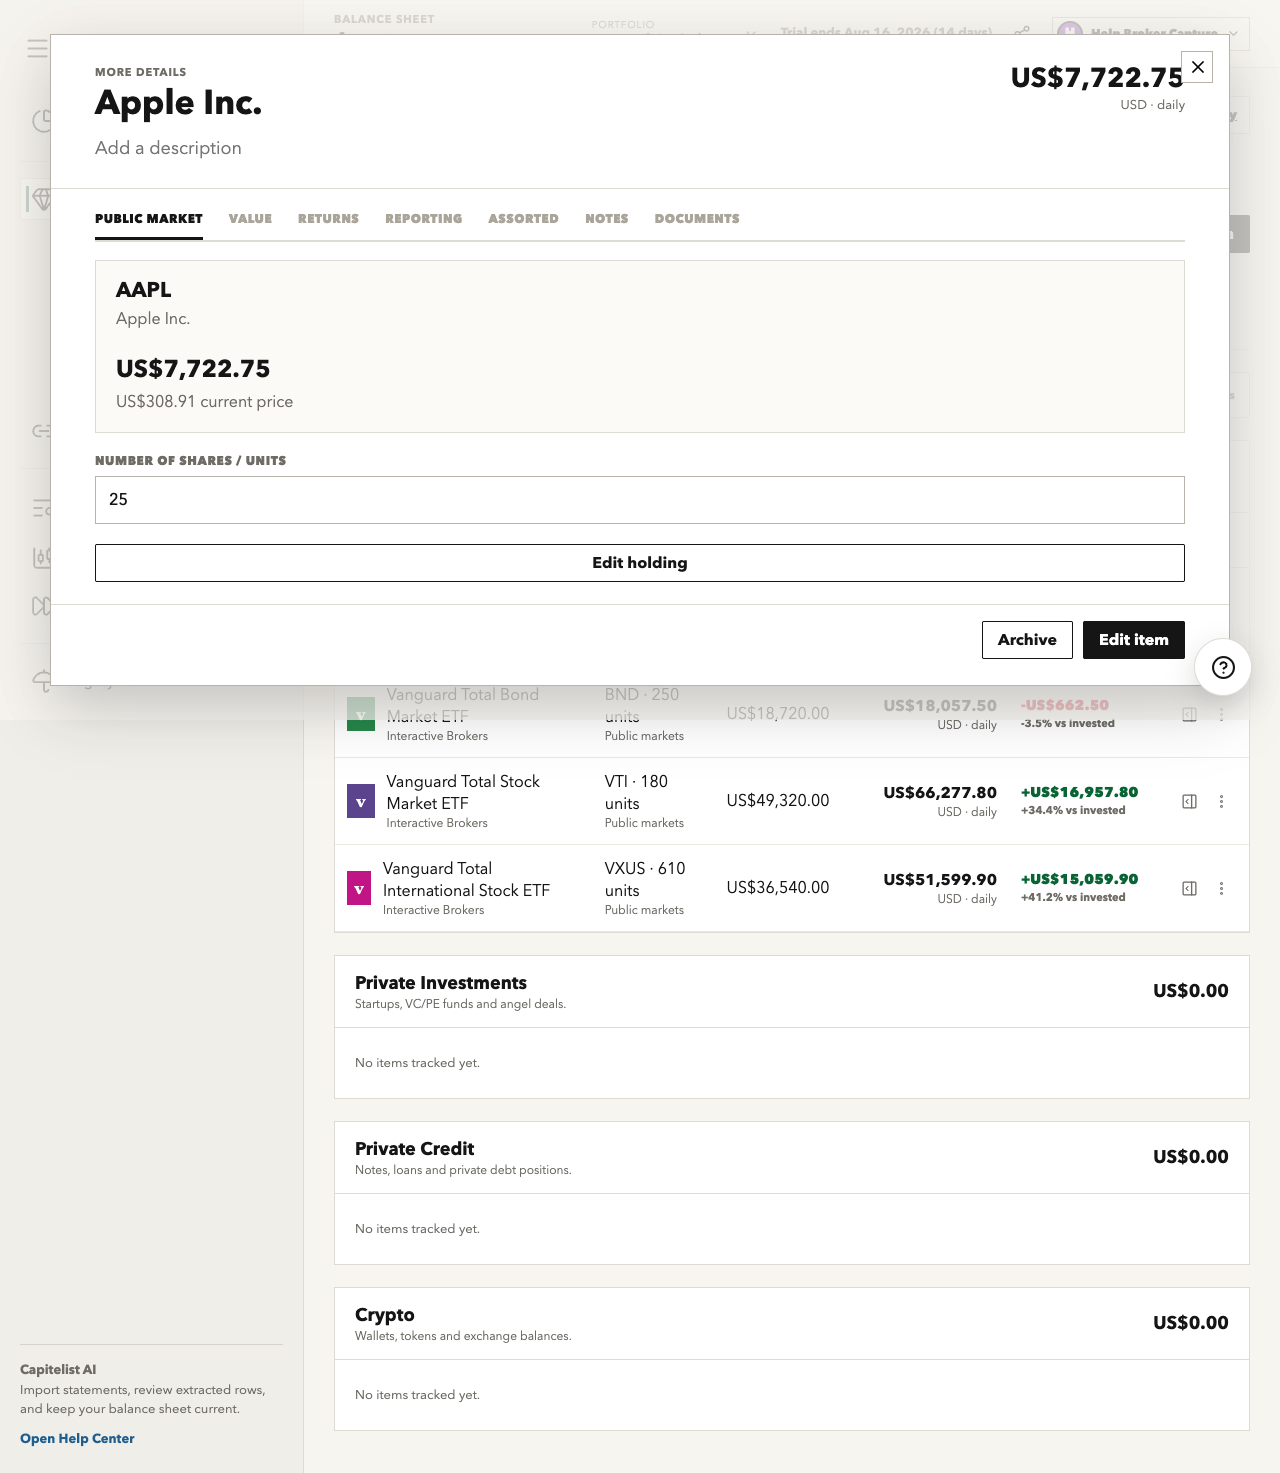Click the magenta Vanguard logo of VXUS

pyautogui.click(x=359, y=888)
